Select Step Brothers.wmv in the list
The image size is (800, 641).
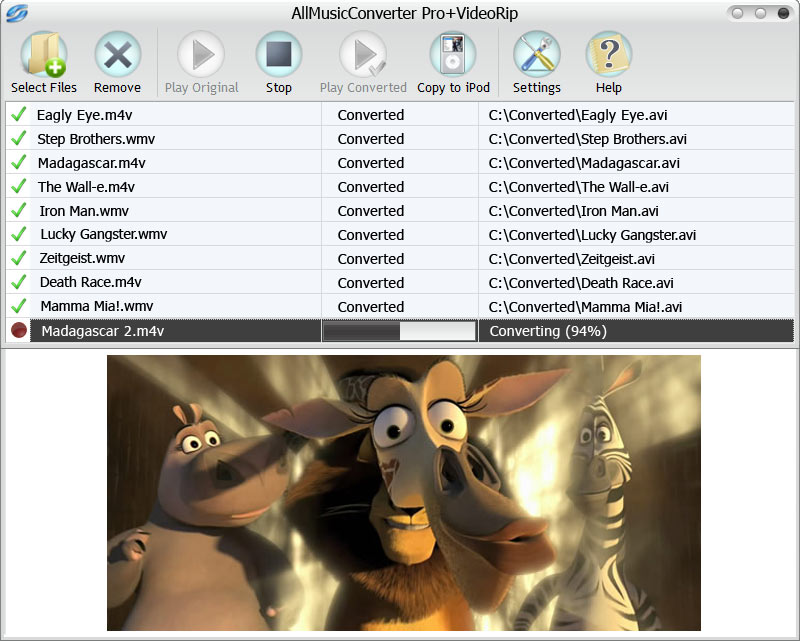point(96,139)
